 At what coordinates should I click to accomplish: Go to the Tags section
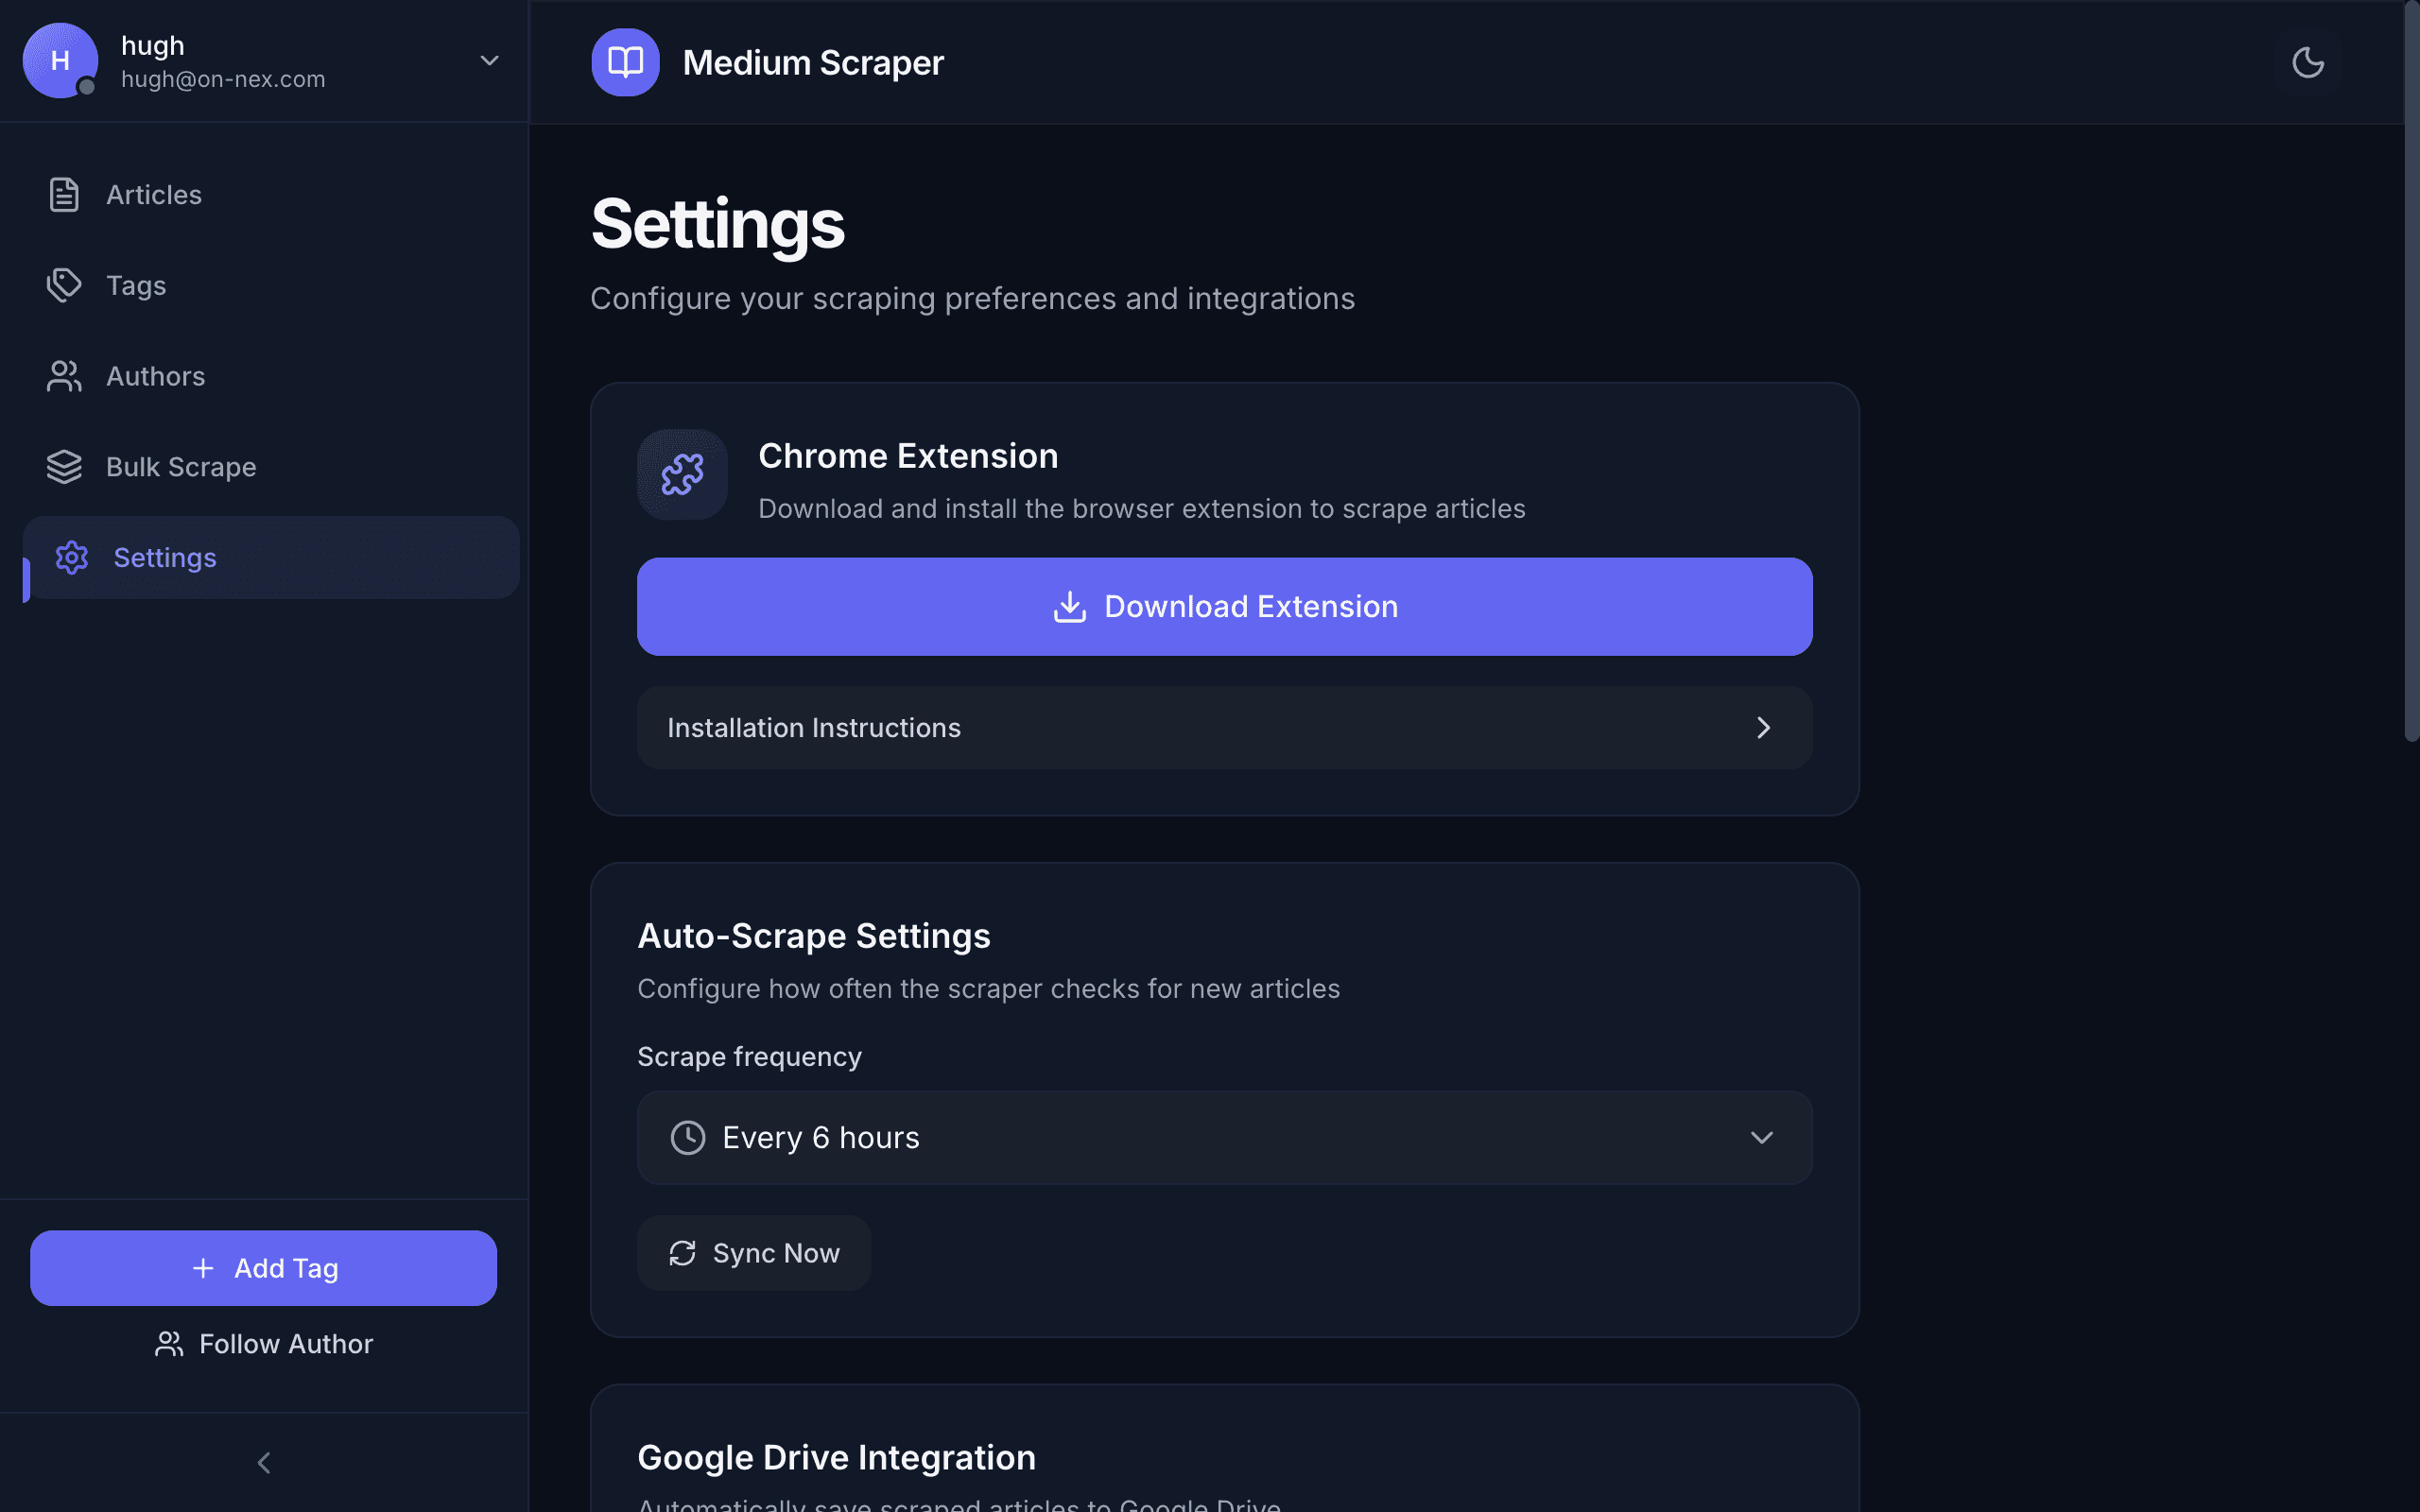point(136,285)
